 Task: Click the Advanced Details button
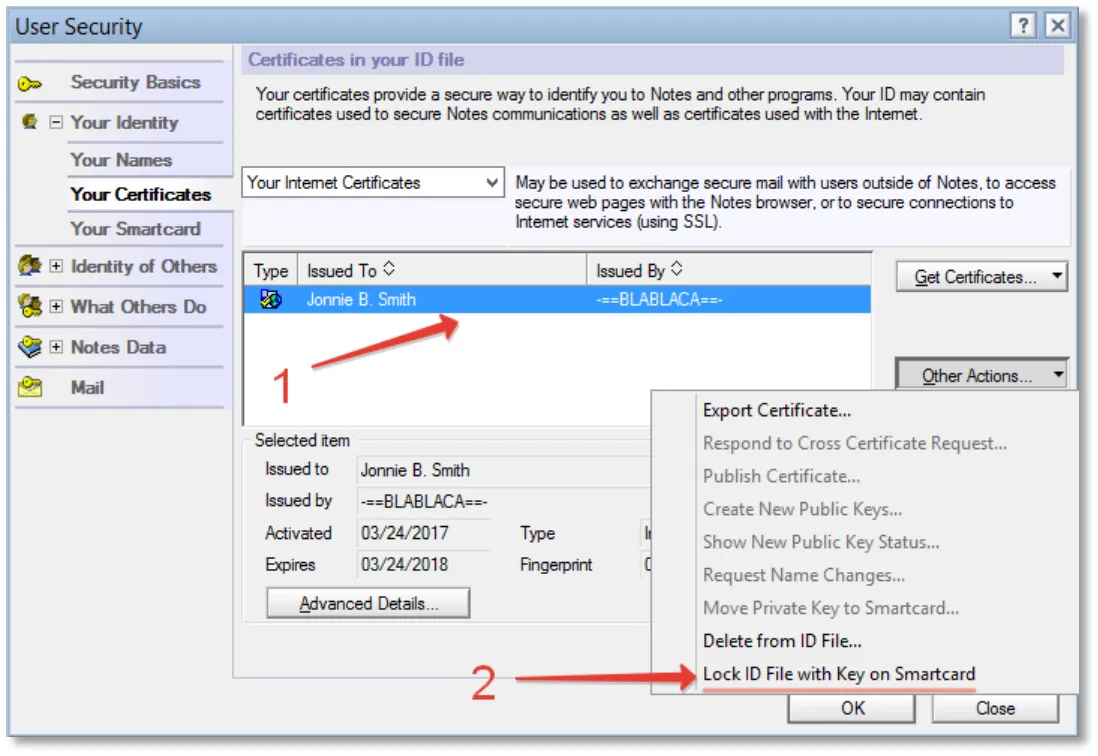pyautogui.click(x=368, y=603)
